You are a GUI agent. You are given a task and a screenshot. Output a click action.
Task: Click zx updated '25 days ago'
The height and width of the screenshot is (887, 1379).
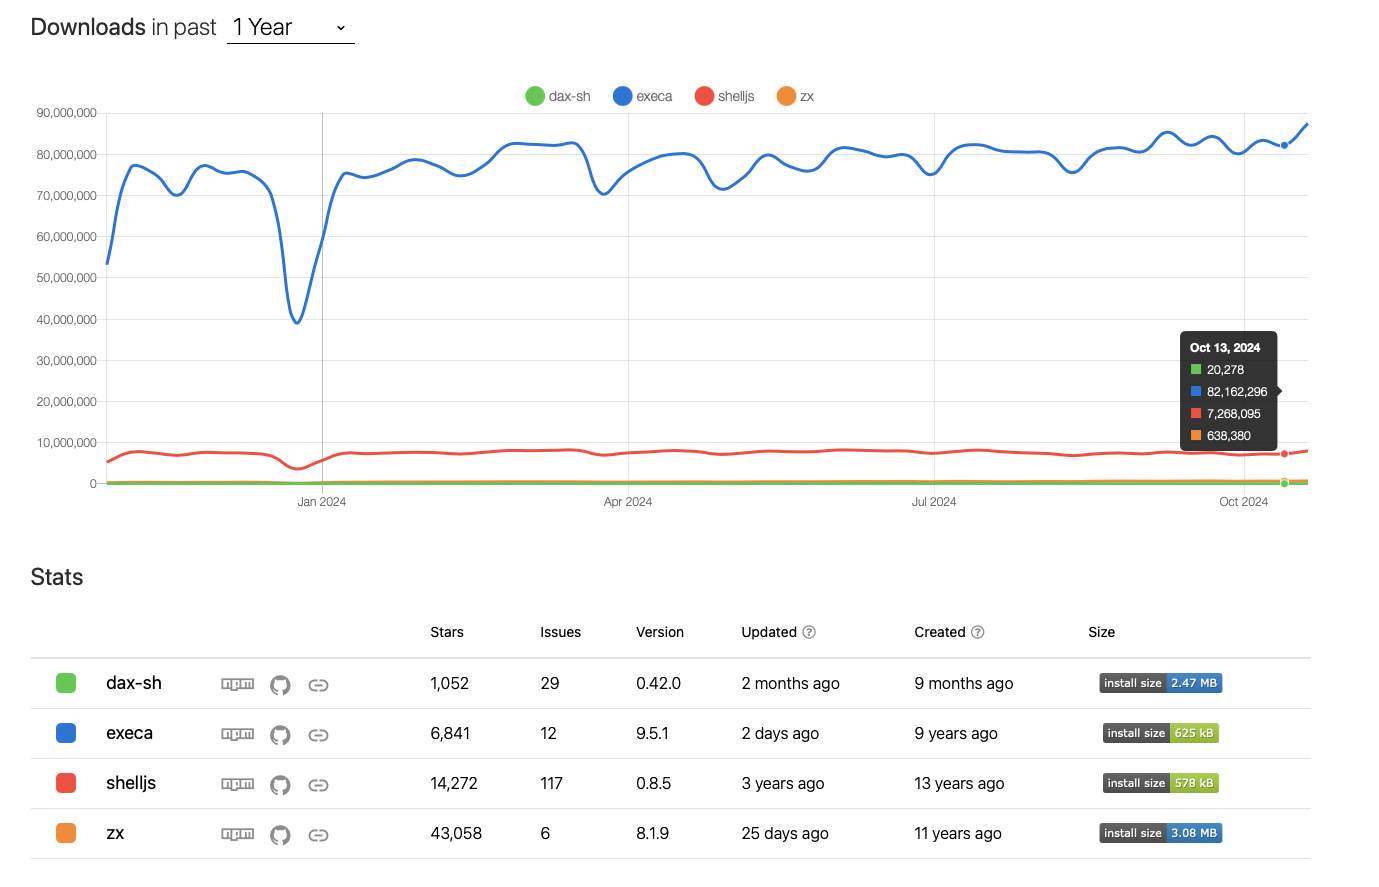click(x=785, y=833)
